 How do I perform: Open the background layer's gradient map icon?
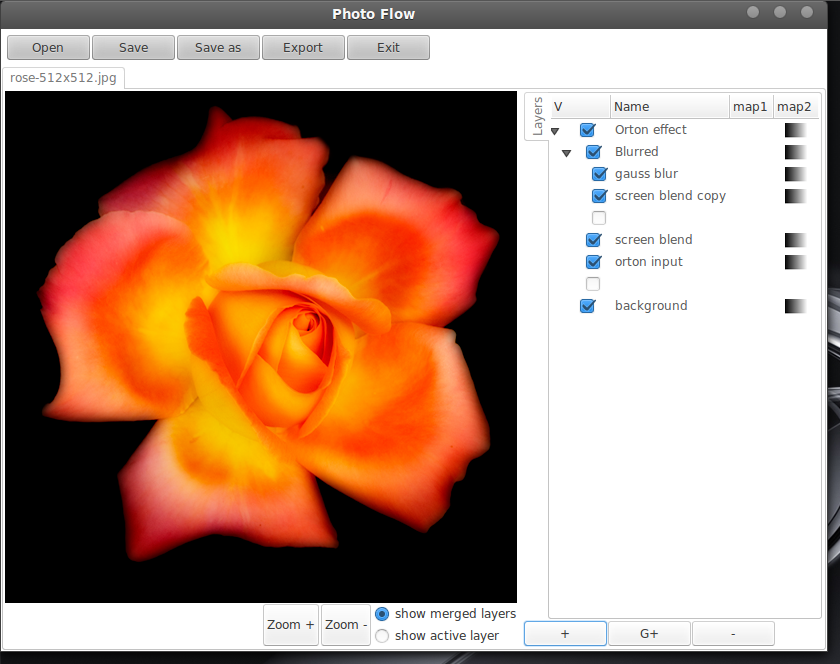[x=795, y=305]
